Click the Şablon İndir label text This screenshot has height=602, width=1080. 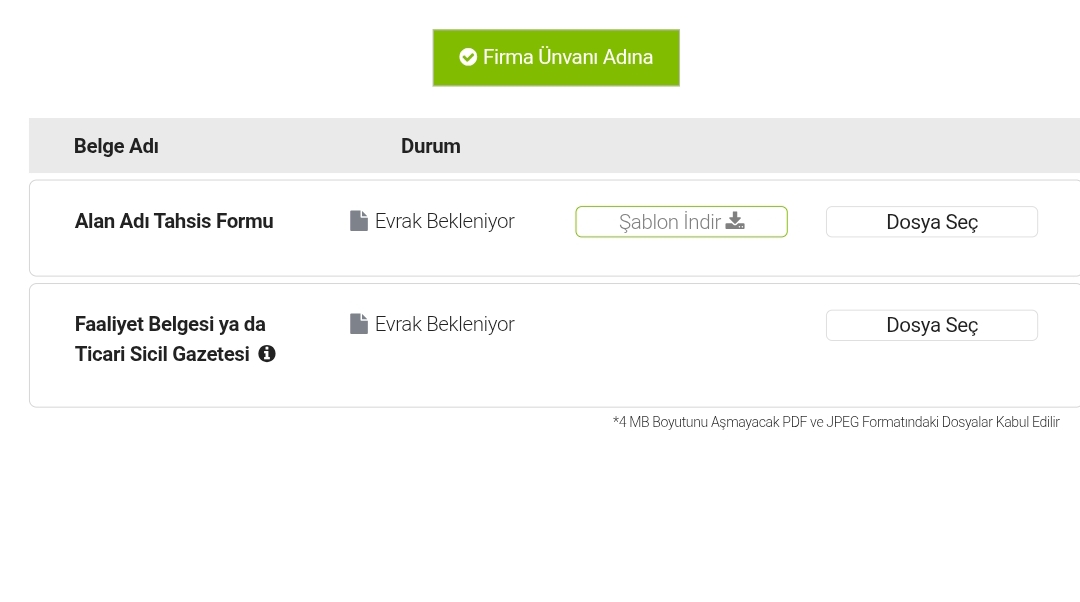pyautogui.click(x=669, y=222)
